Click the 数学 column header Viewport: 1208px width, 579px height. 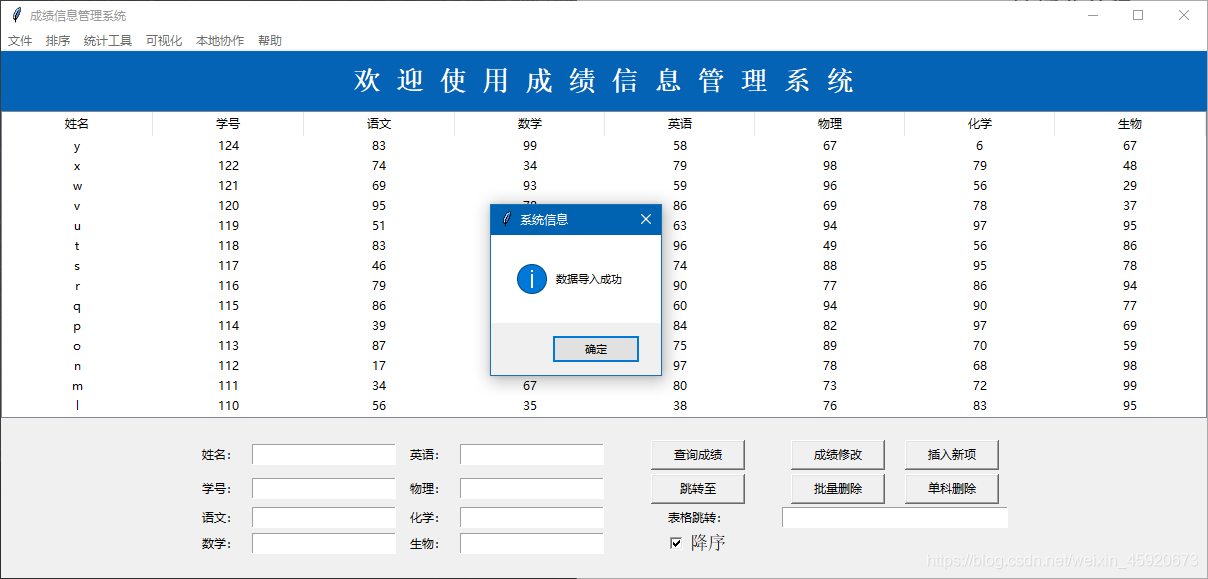(x=530, y=124)
